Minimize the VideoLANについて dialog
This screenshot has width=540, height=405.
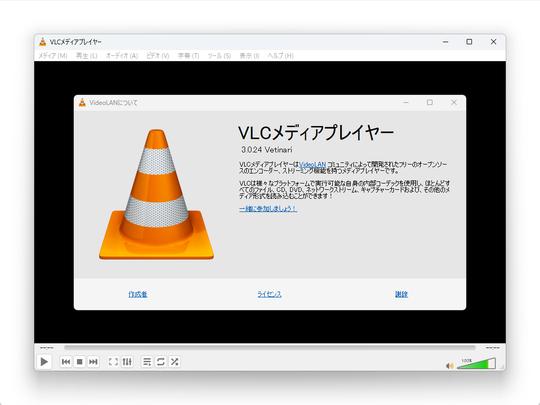pos(406,102)
